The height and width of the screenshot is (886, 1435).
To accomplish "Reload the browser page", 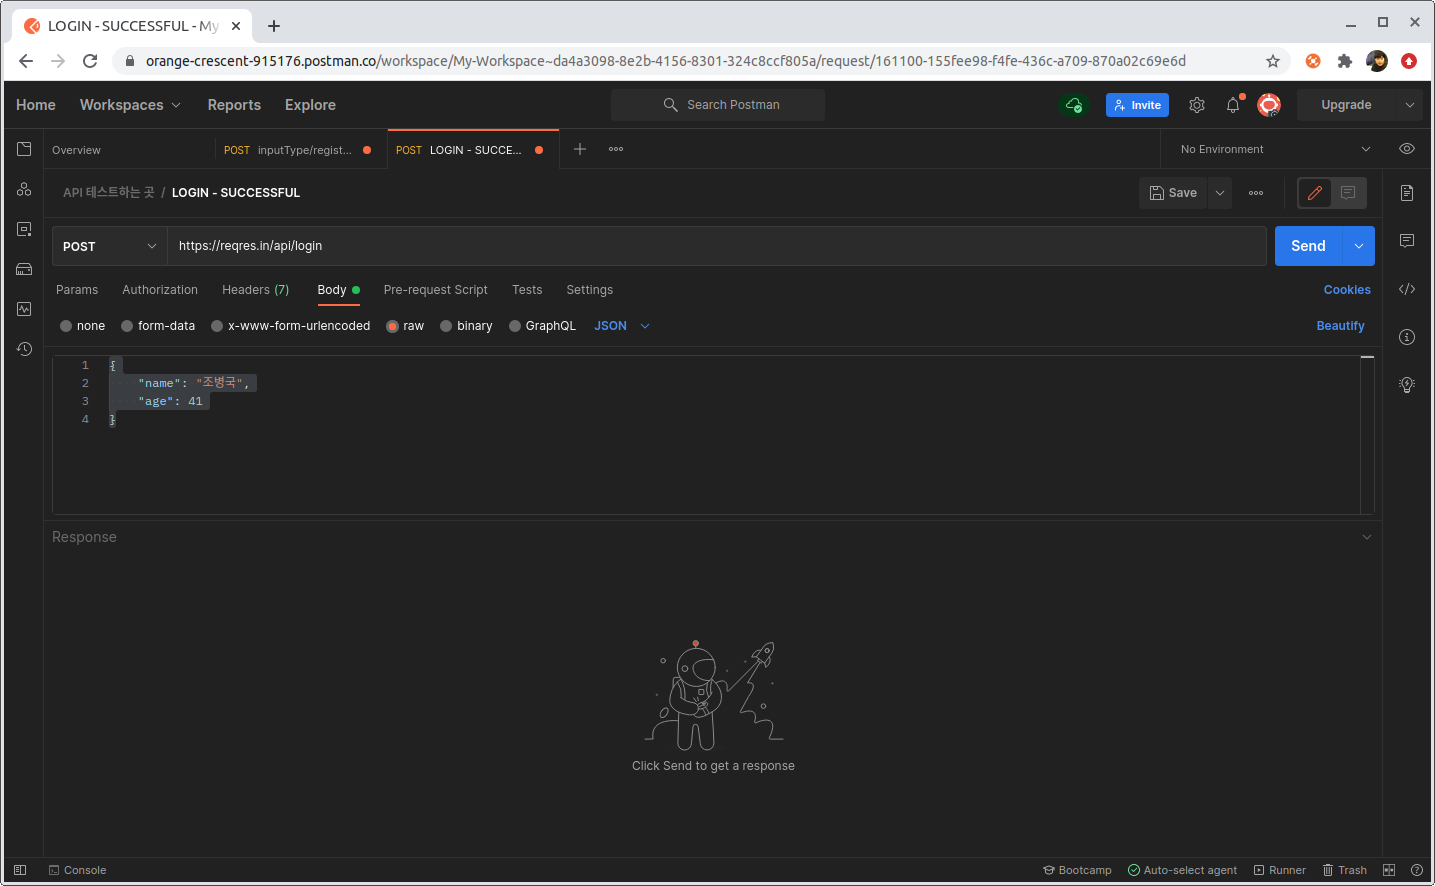I will point(90,61).
